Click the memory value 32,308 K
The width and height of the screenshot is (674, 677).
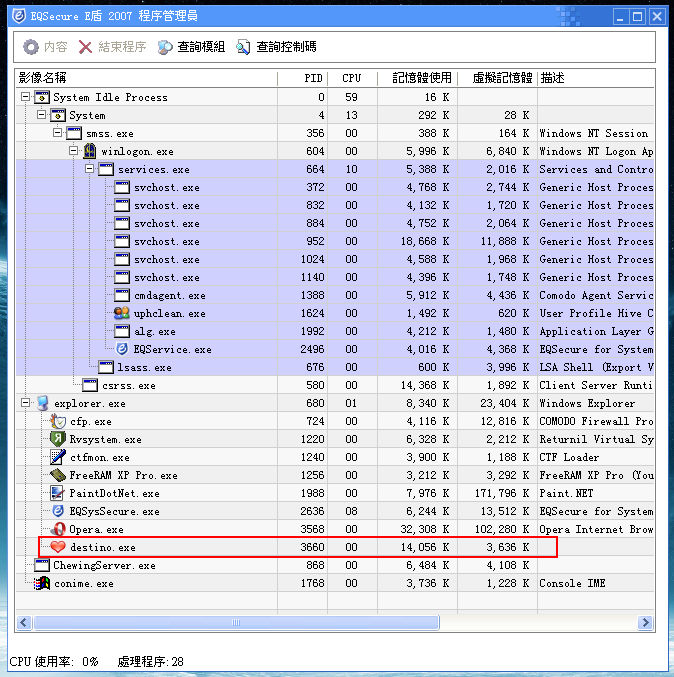click(x=427, y=529)
